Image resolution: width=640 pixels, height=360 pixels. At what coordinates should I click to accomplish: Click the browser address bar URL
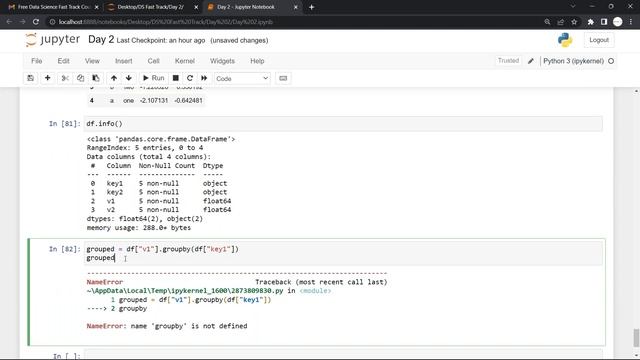point(166,22)
